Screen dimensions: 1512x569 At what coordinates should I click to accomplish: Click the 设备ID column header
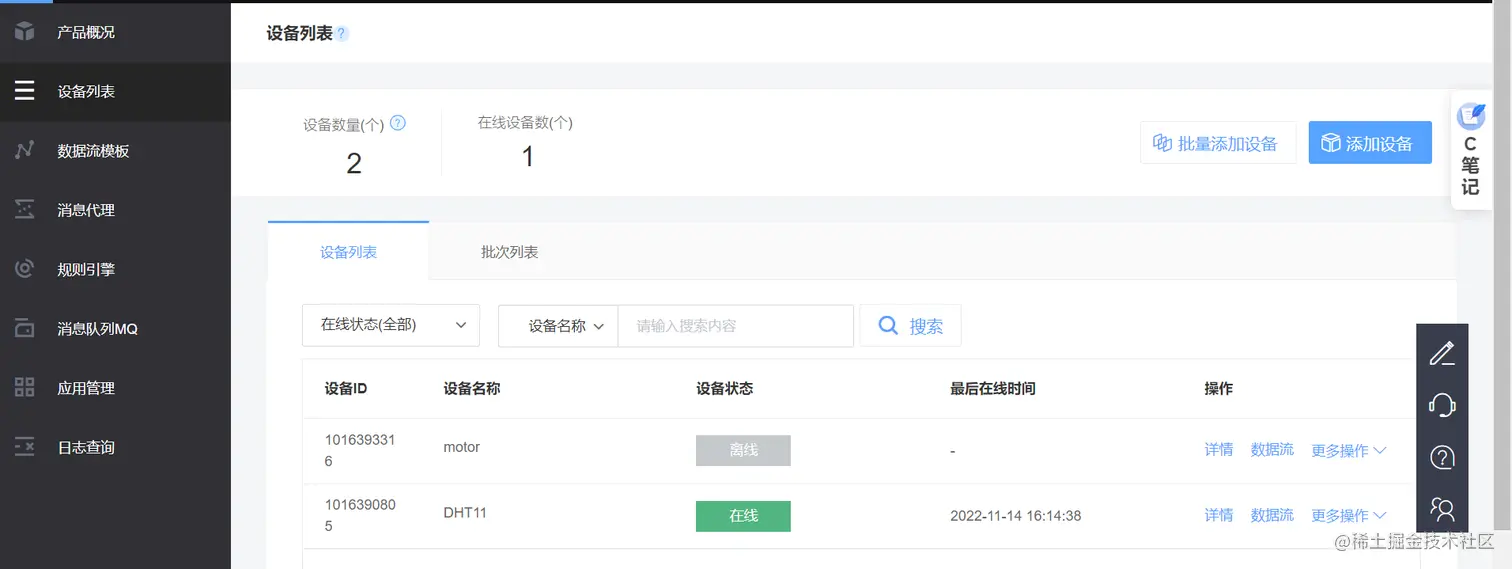coord(345,388)
